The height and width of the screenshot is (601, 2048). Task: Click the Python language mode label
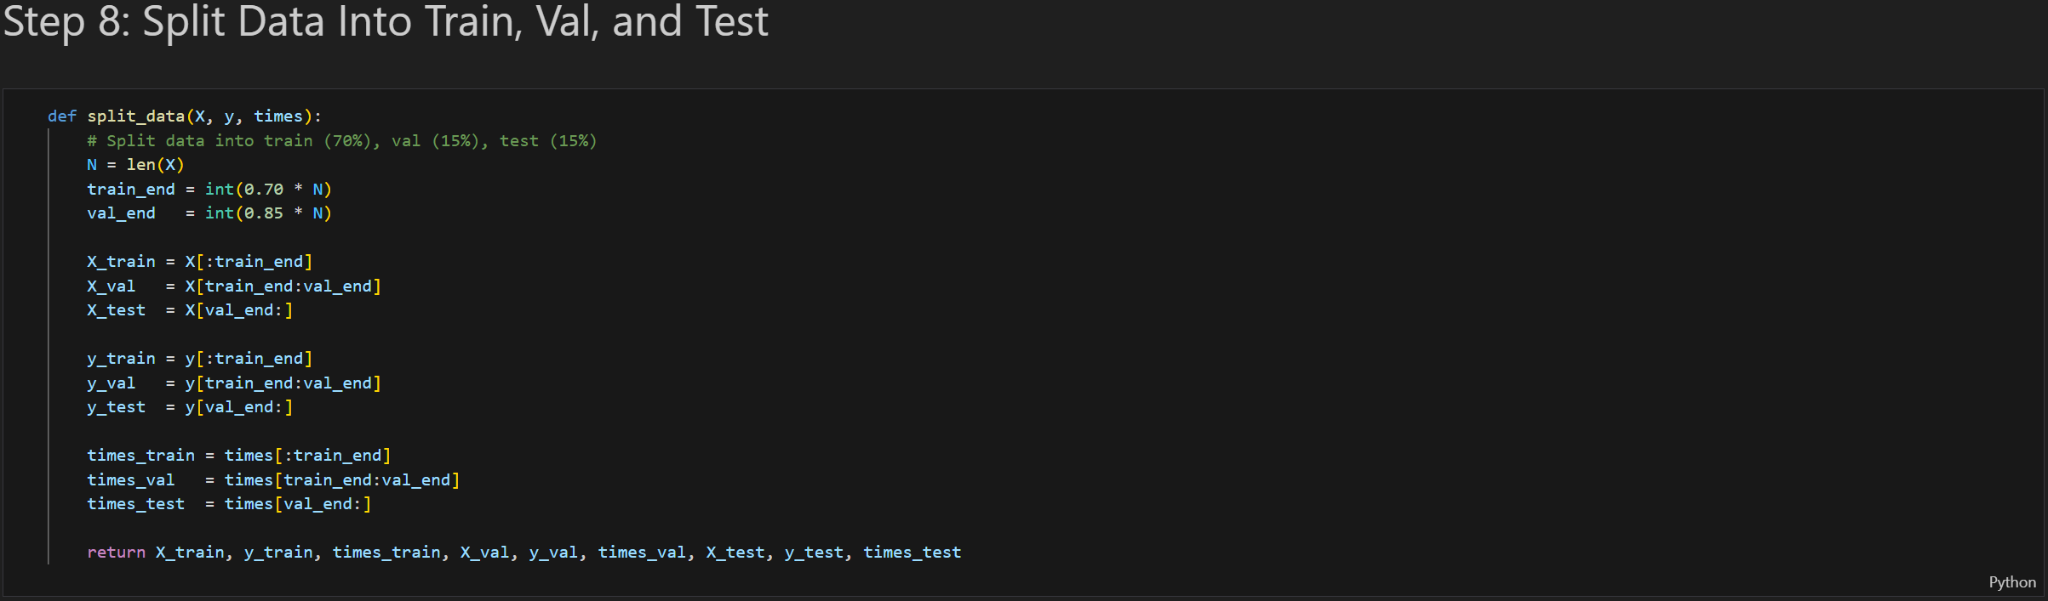pos(2011,582)
